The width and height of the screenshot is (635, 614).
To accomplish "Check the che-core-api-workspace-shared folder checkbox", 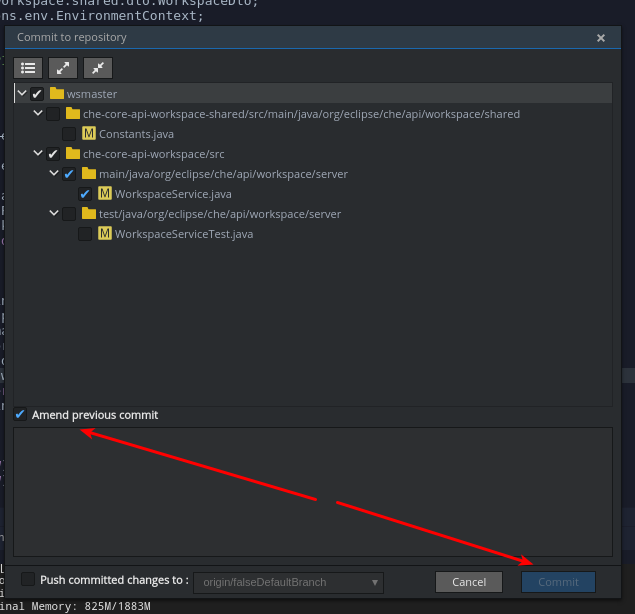I will [53, 114].
